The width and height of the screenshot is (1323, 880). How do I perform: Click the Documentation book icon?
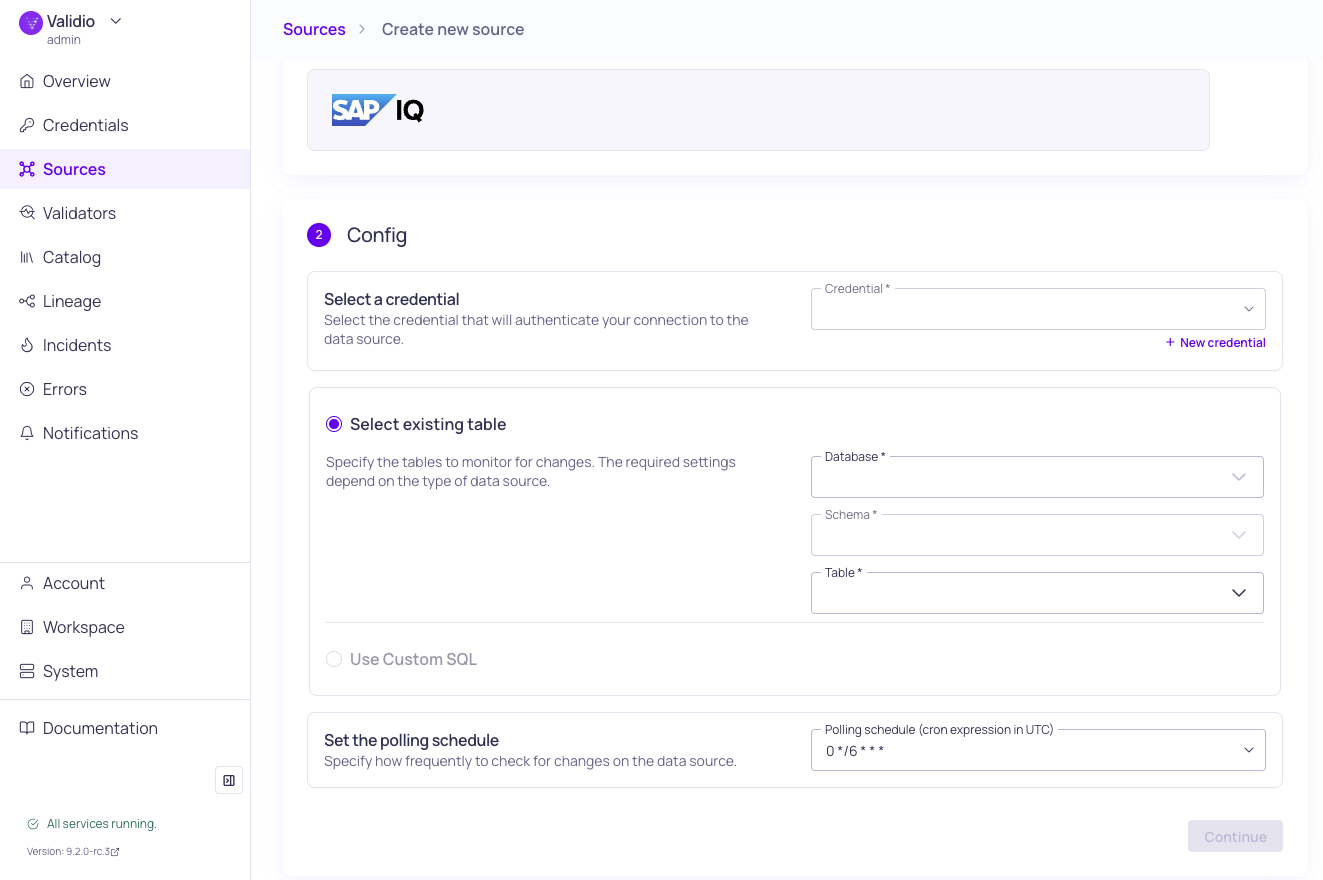[x=27, y=728]
